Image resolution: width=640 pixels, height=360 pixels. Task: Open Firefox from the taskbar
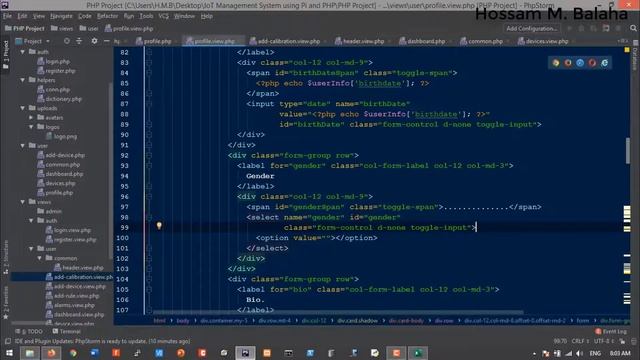[x=51, y=353]
